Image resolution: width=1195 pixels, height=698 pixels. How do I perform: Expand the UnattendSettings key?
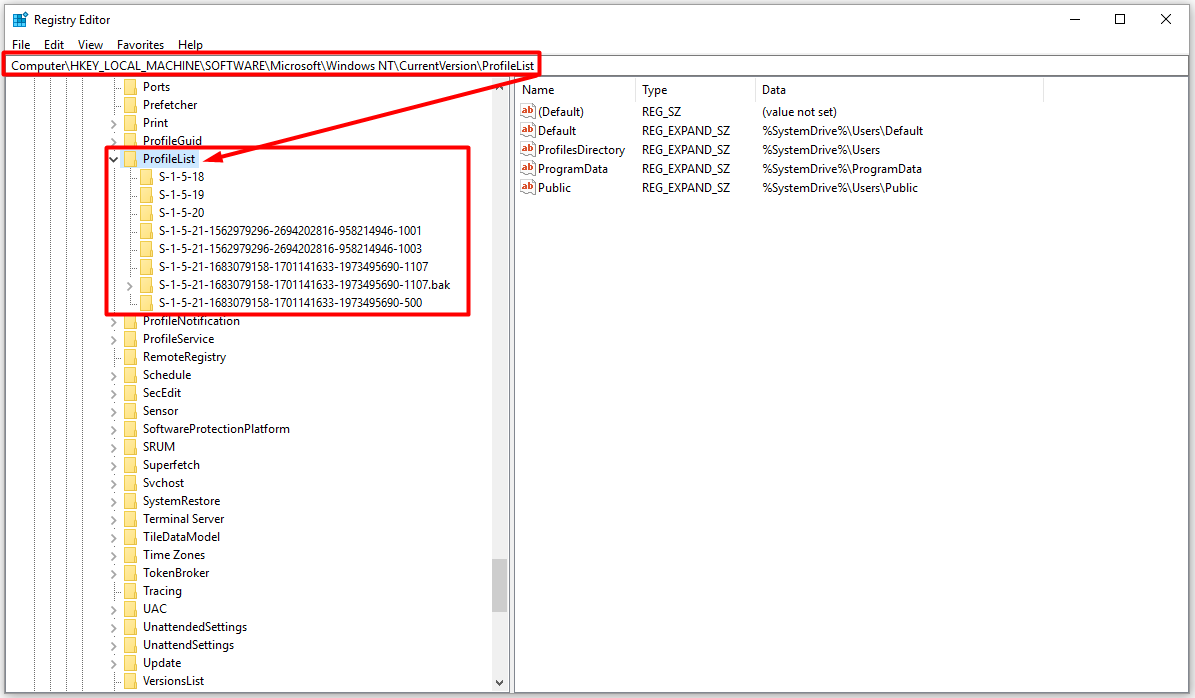pyautogui.click(x=114, y=645)
